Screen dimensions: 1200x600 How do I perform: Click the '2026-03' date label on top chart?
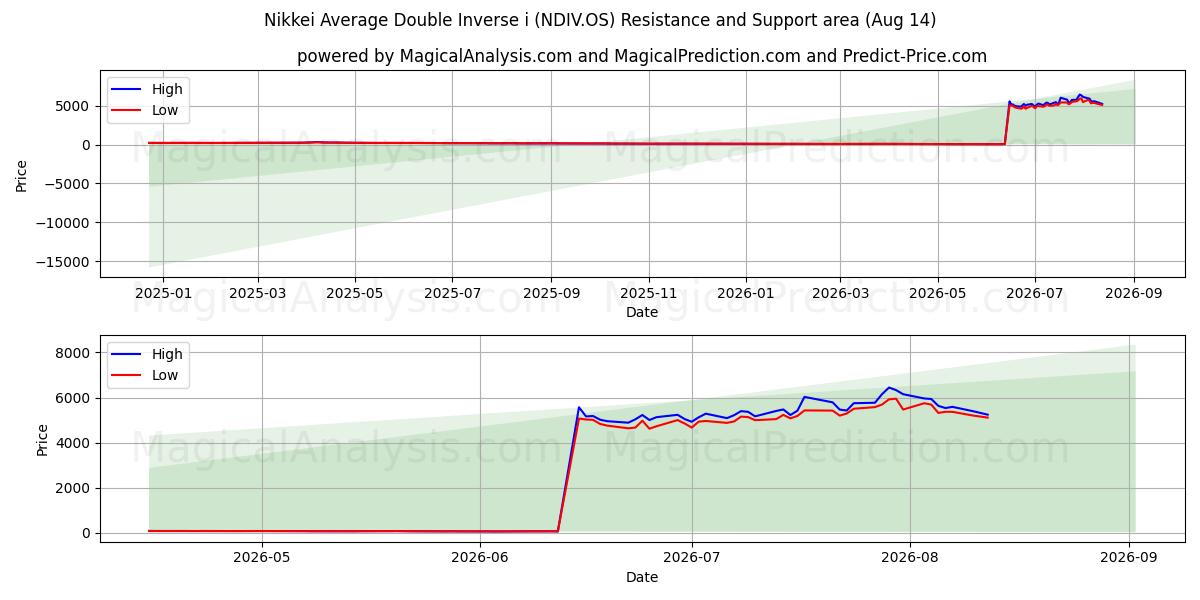pos(840,293)
